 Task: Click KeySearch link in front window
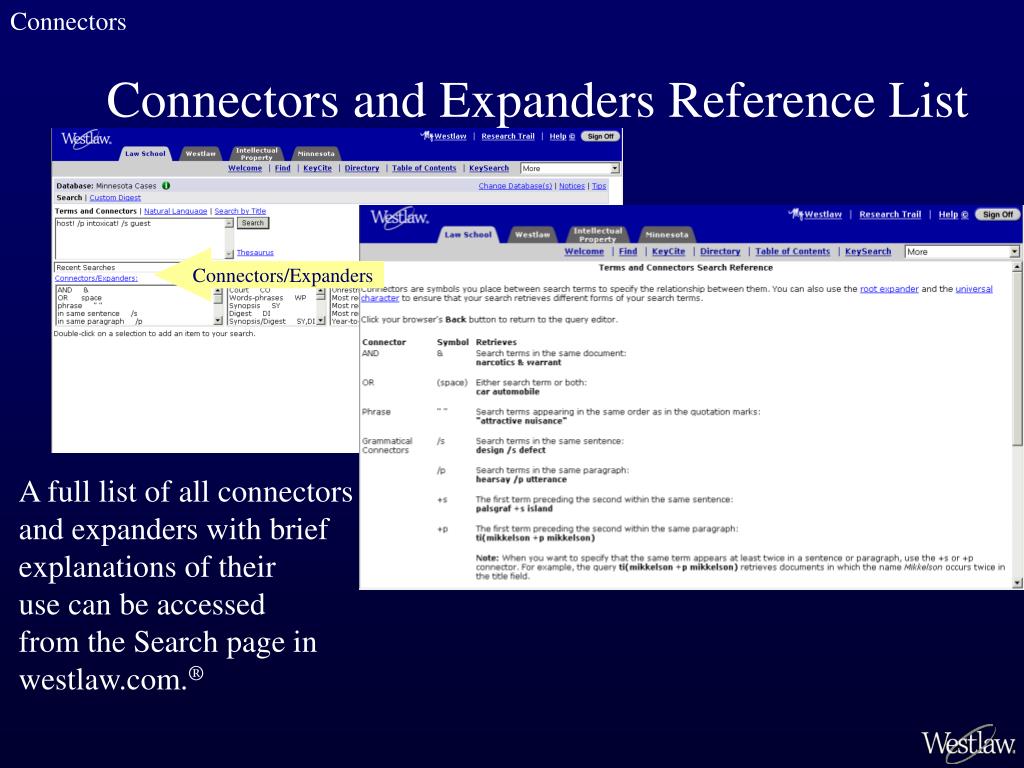point(868,251)
